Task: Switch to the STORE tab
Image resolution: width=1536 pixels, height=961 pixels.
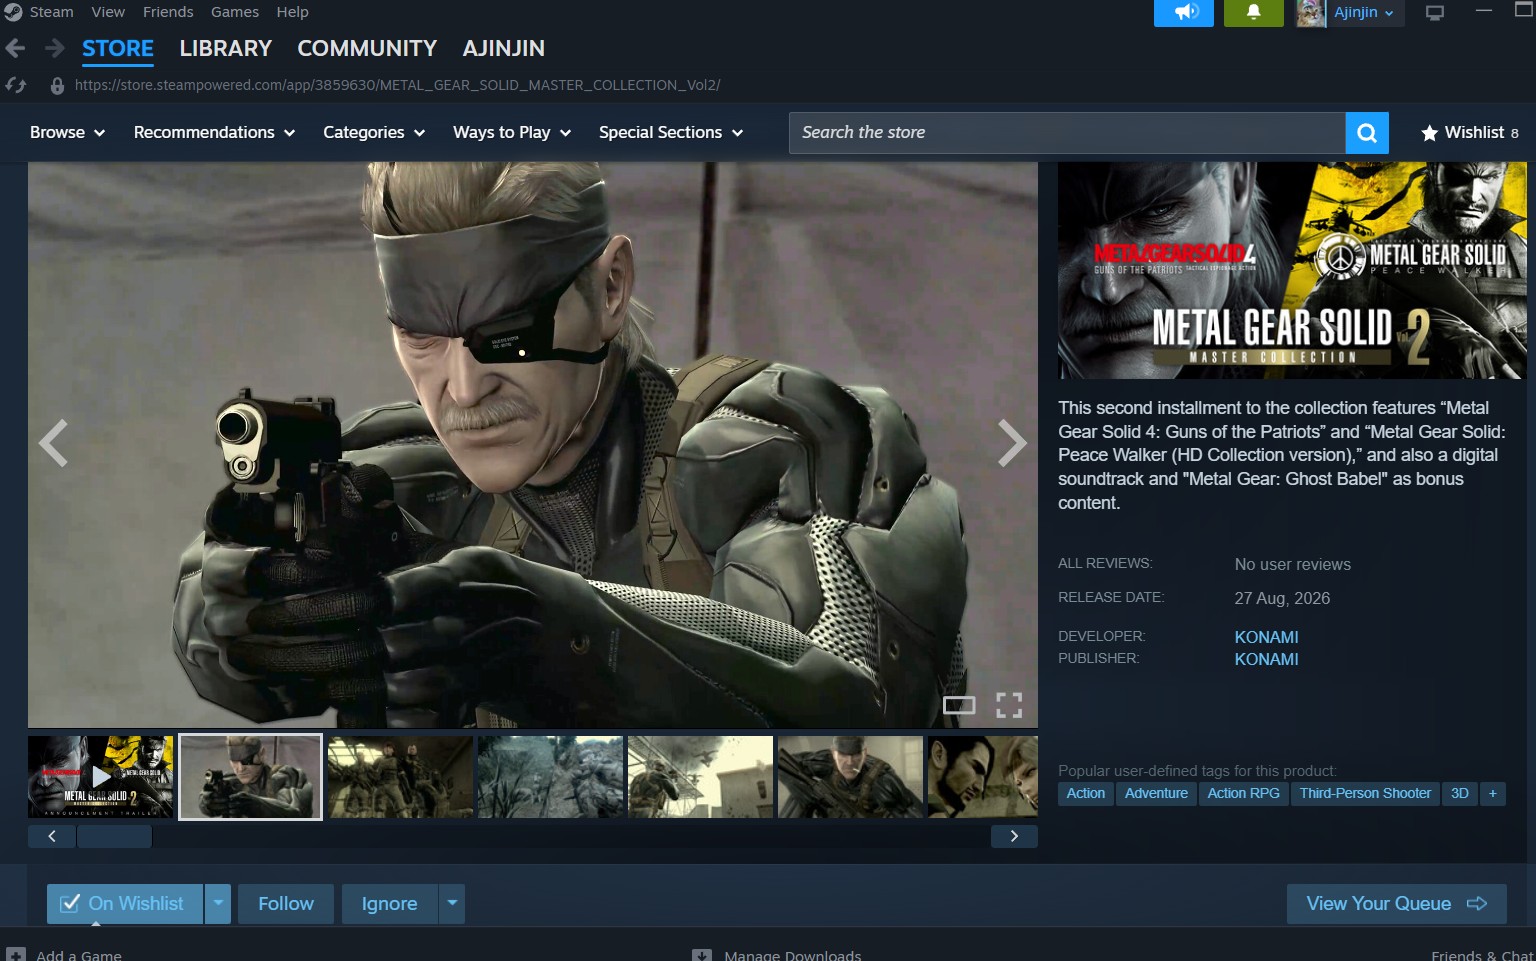Action: pyautogui.click(x=118, y=49)
